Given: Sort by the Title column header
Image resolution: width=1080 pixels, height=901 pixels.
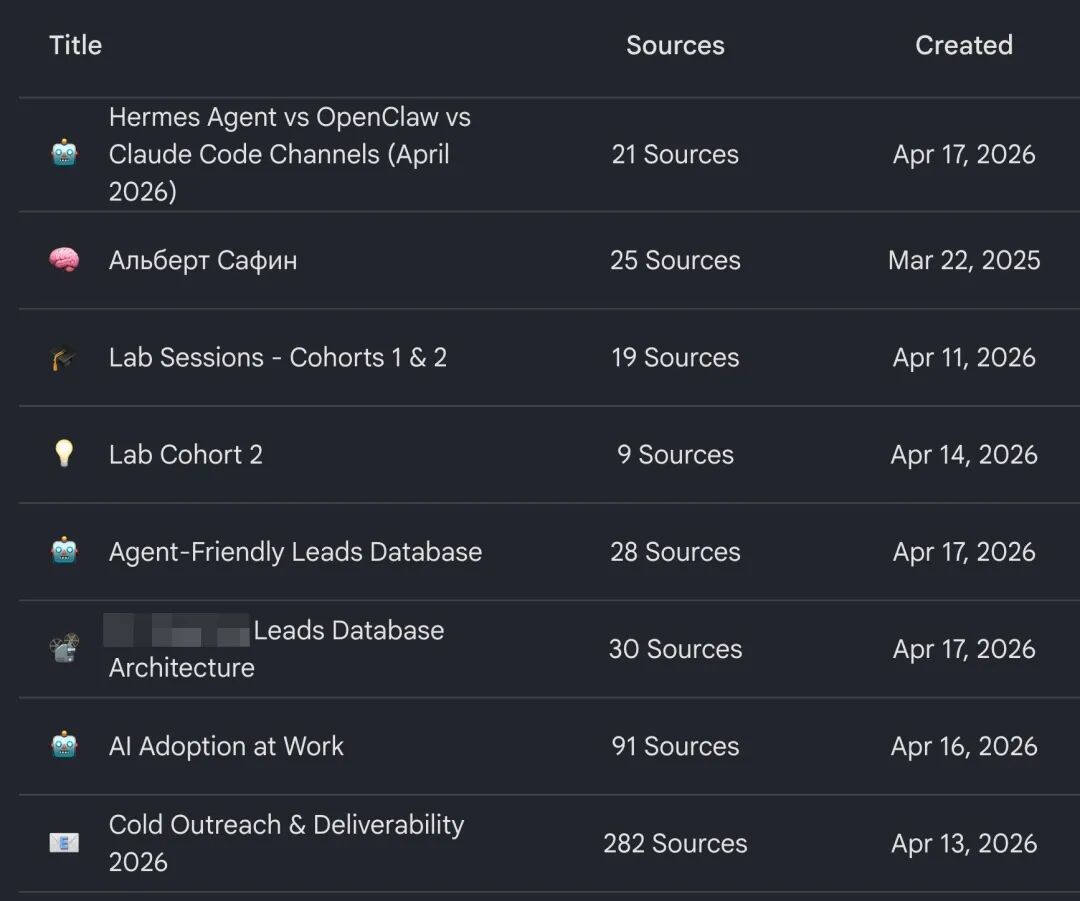Looking at the screenshot, I should pyautogui.click(x=76, y=45).
